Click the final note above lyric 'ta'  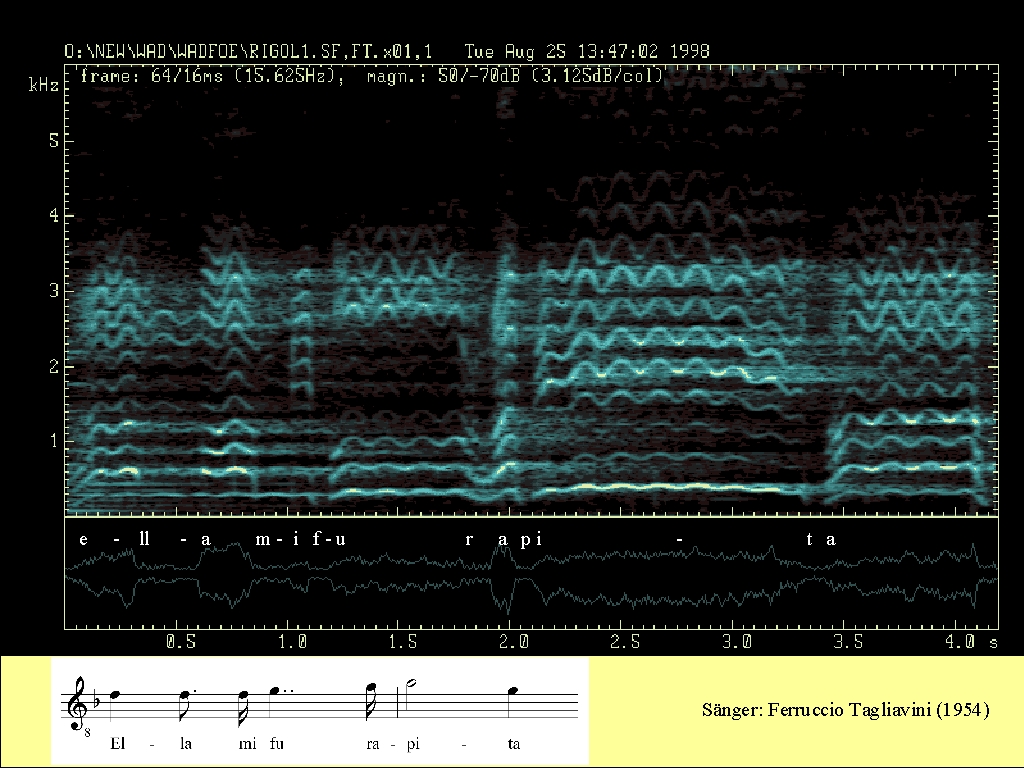(x=512, y=691)
